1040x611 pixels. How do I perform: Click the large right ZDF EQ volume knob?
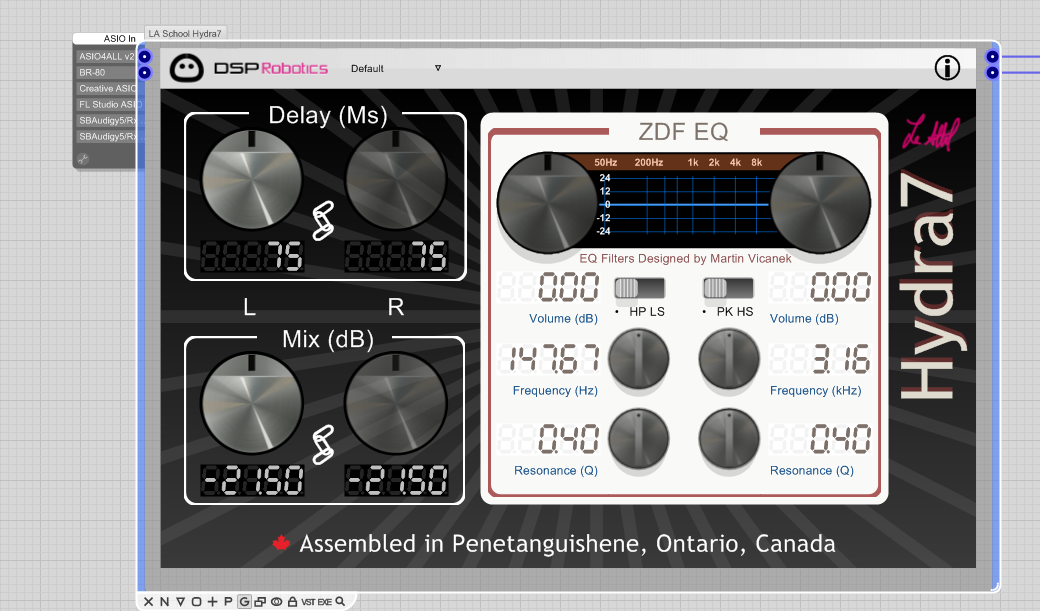(x=820, y=203)
